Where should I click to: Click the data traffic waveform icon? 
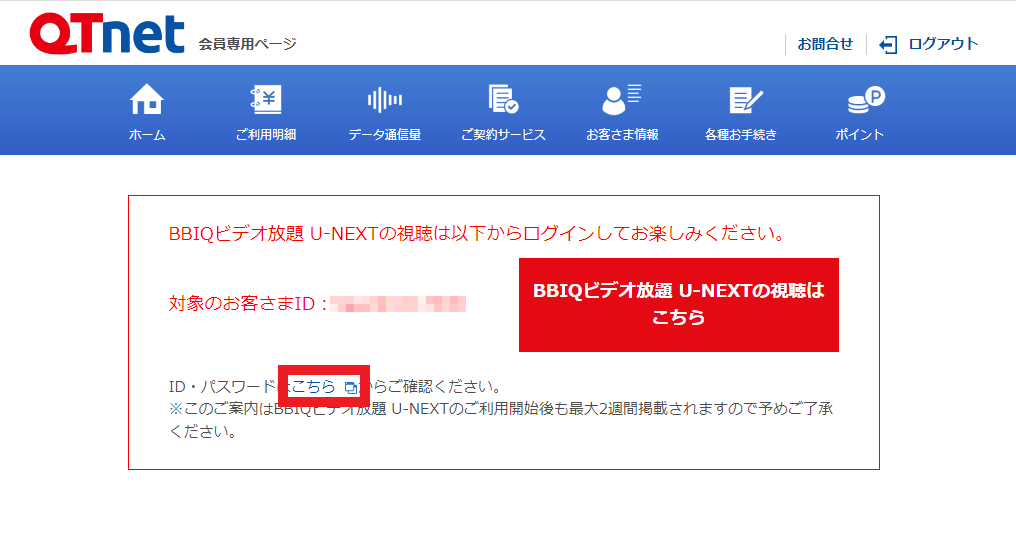click(385, 99)
